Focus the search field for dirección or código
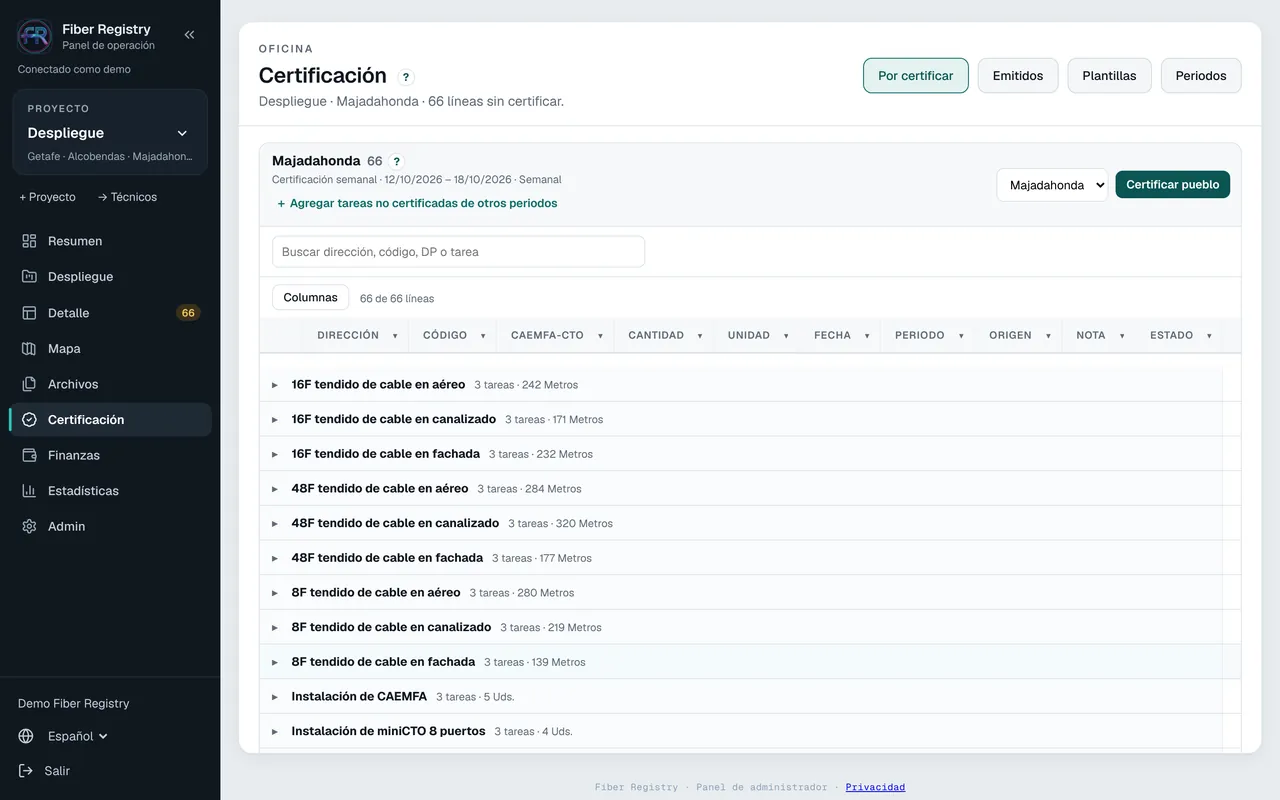This screenshot has height=800, width=1280. tap(458, 252)
